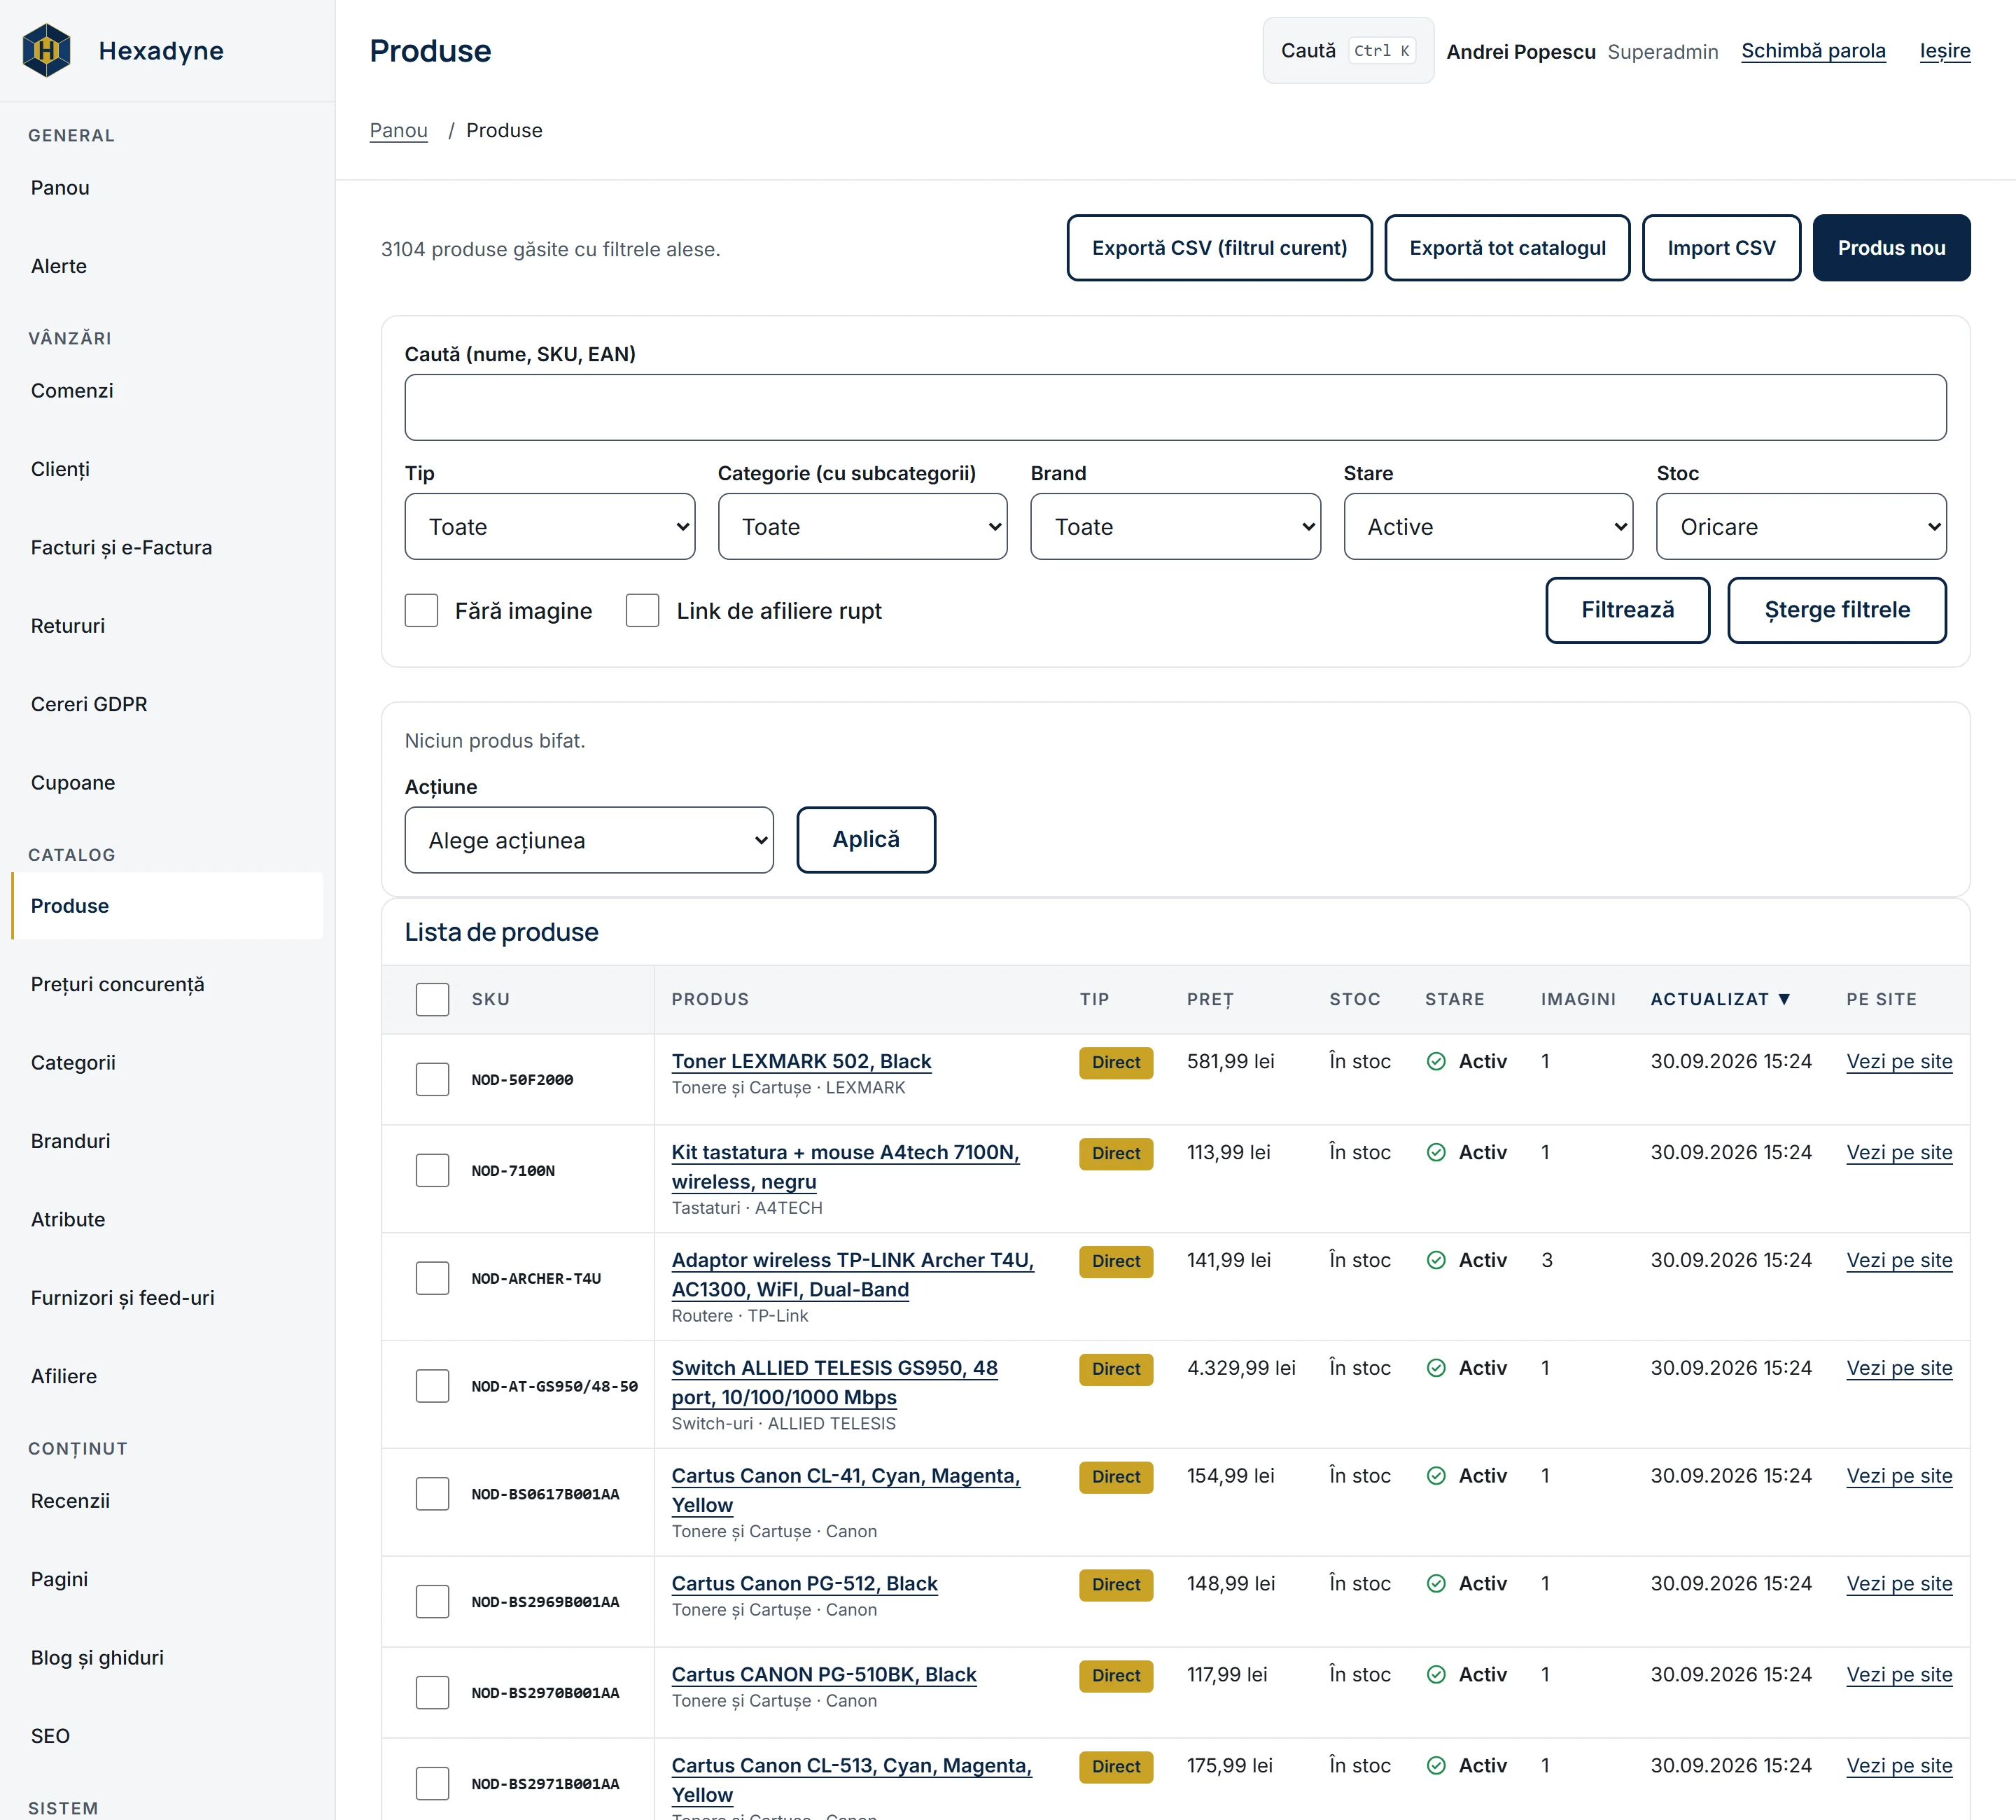Select the NOD-7100N product checkbox
Screen dimensions: 2016x1820
pos(432,1170)
